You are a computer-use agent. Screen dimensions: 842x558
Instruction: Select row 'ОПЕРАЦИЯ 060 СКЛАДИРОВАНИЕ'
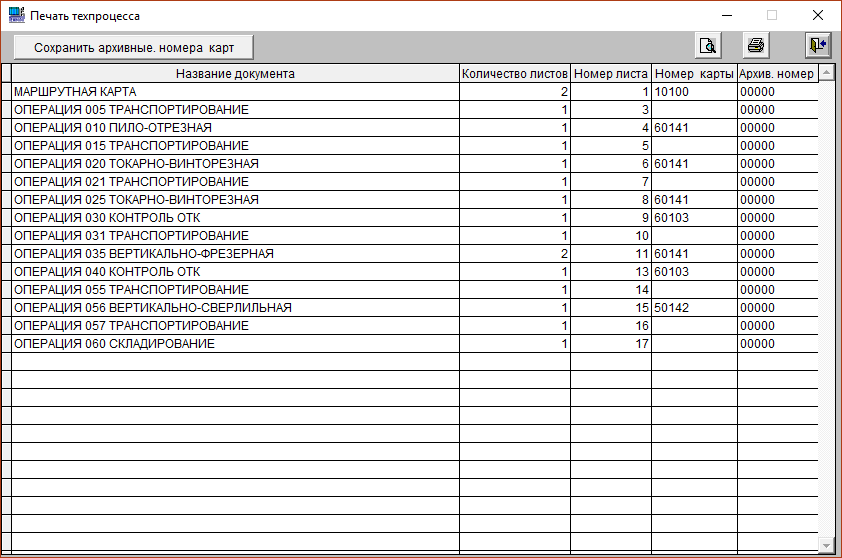[x=235, y=344]
